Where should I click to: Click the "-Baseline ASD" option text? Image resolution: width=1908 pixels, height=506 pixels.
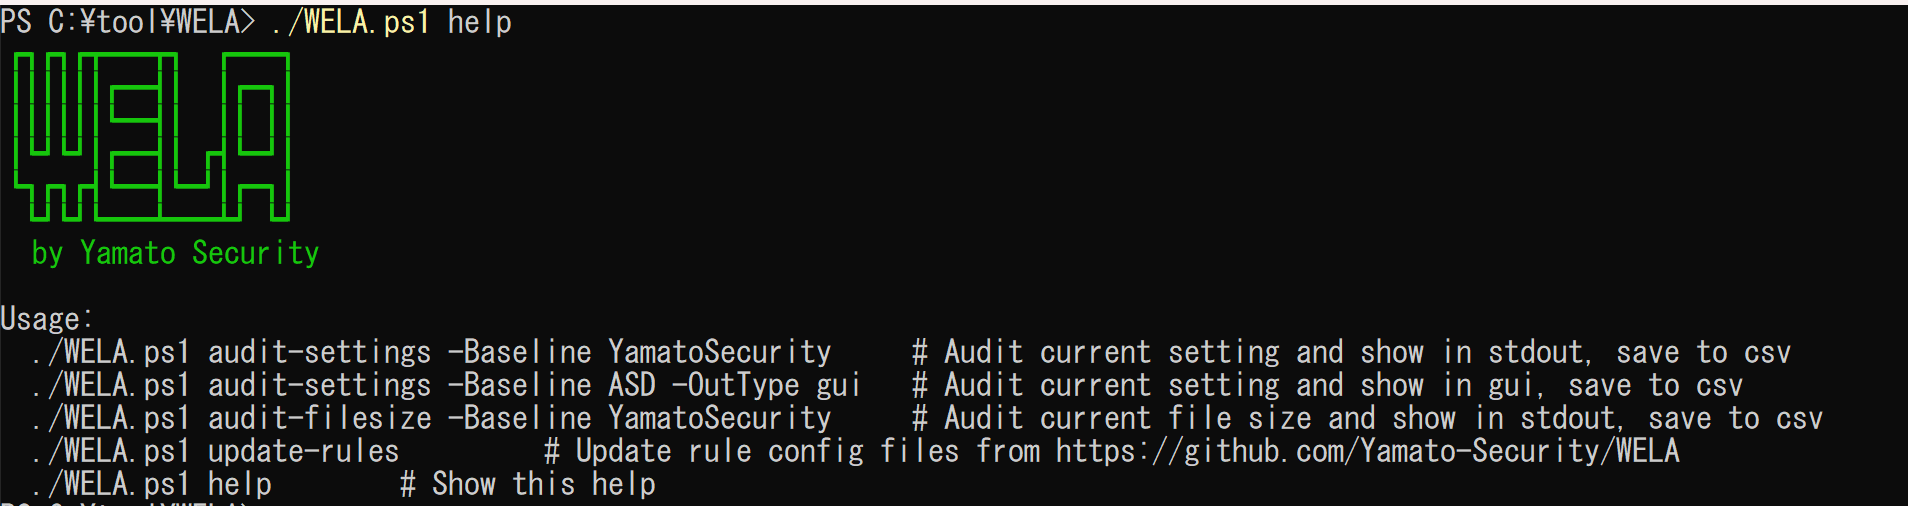[x=551, y=386]
